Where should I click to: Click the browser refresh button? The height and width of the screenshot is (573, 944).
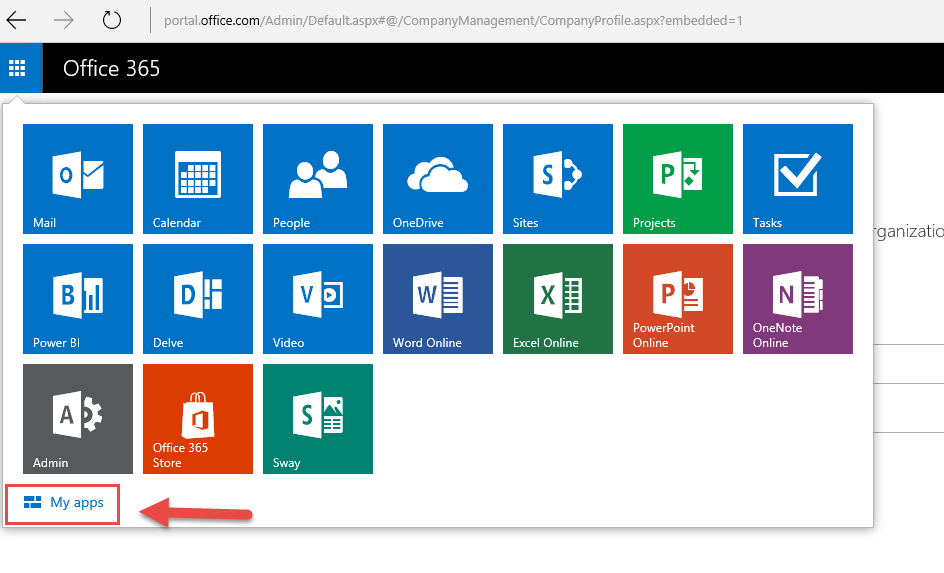[x=111, y=20]
